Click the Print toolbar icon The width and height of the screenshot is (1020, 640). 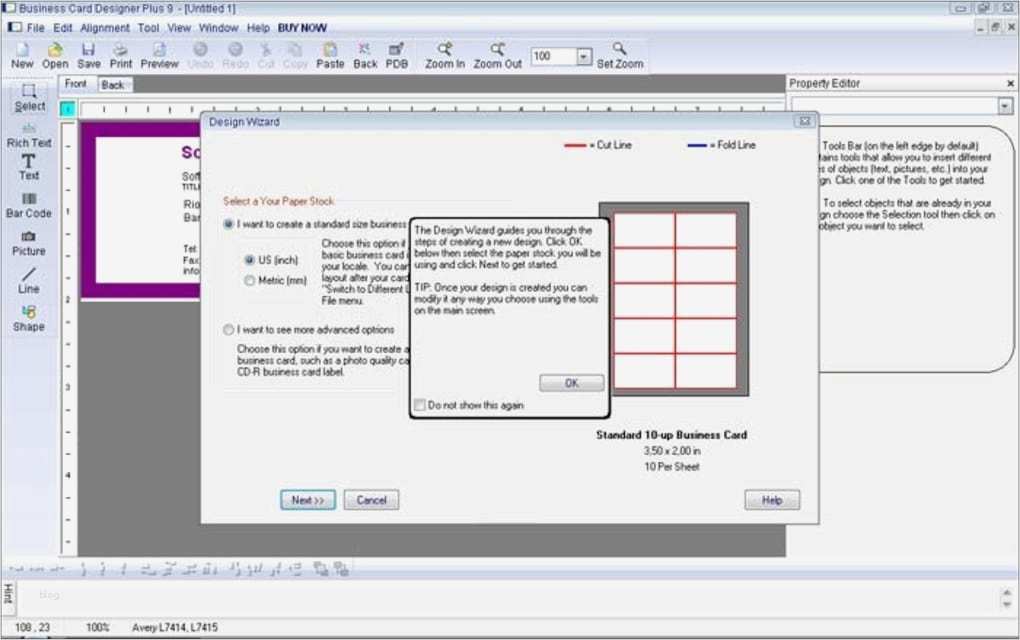pos(121,55)
